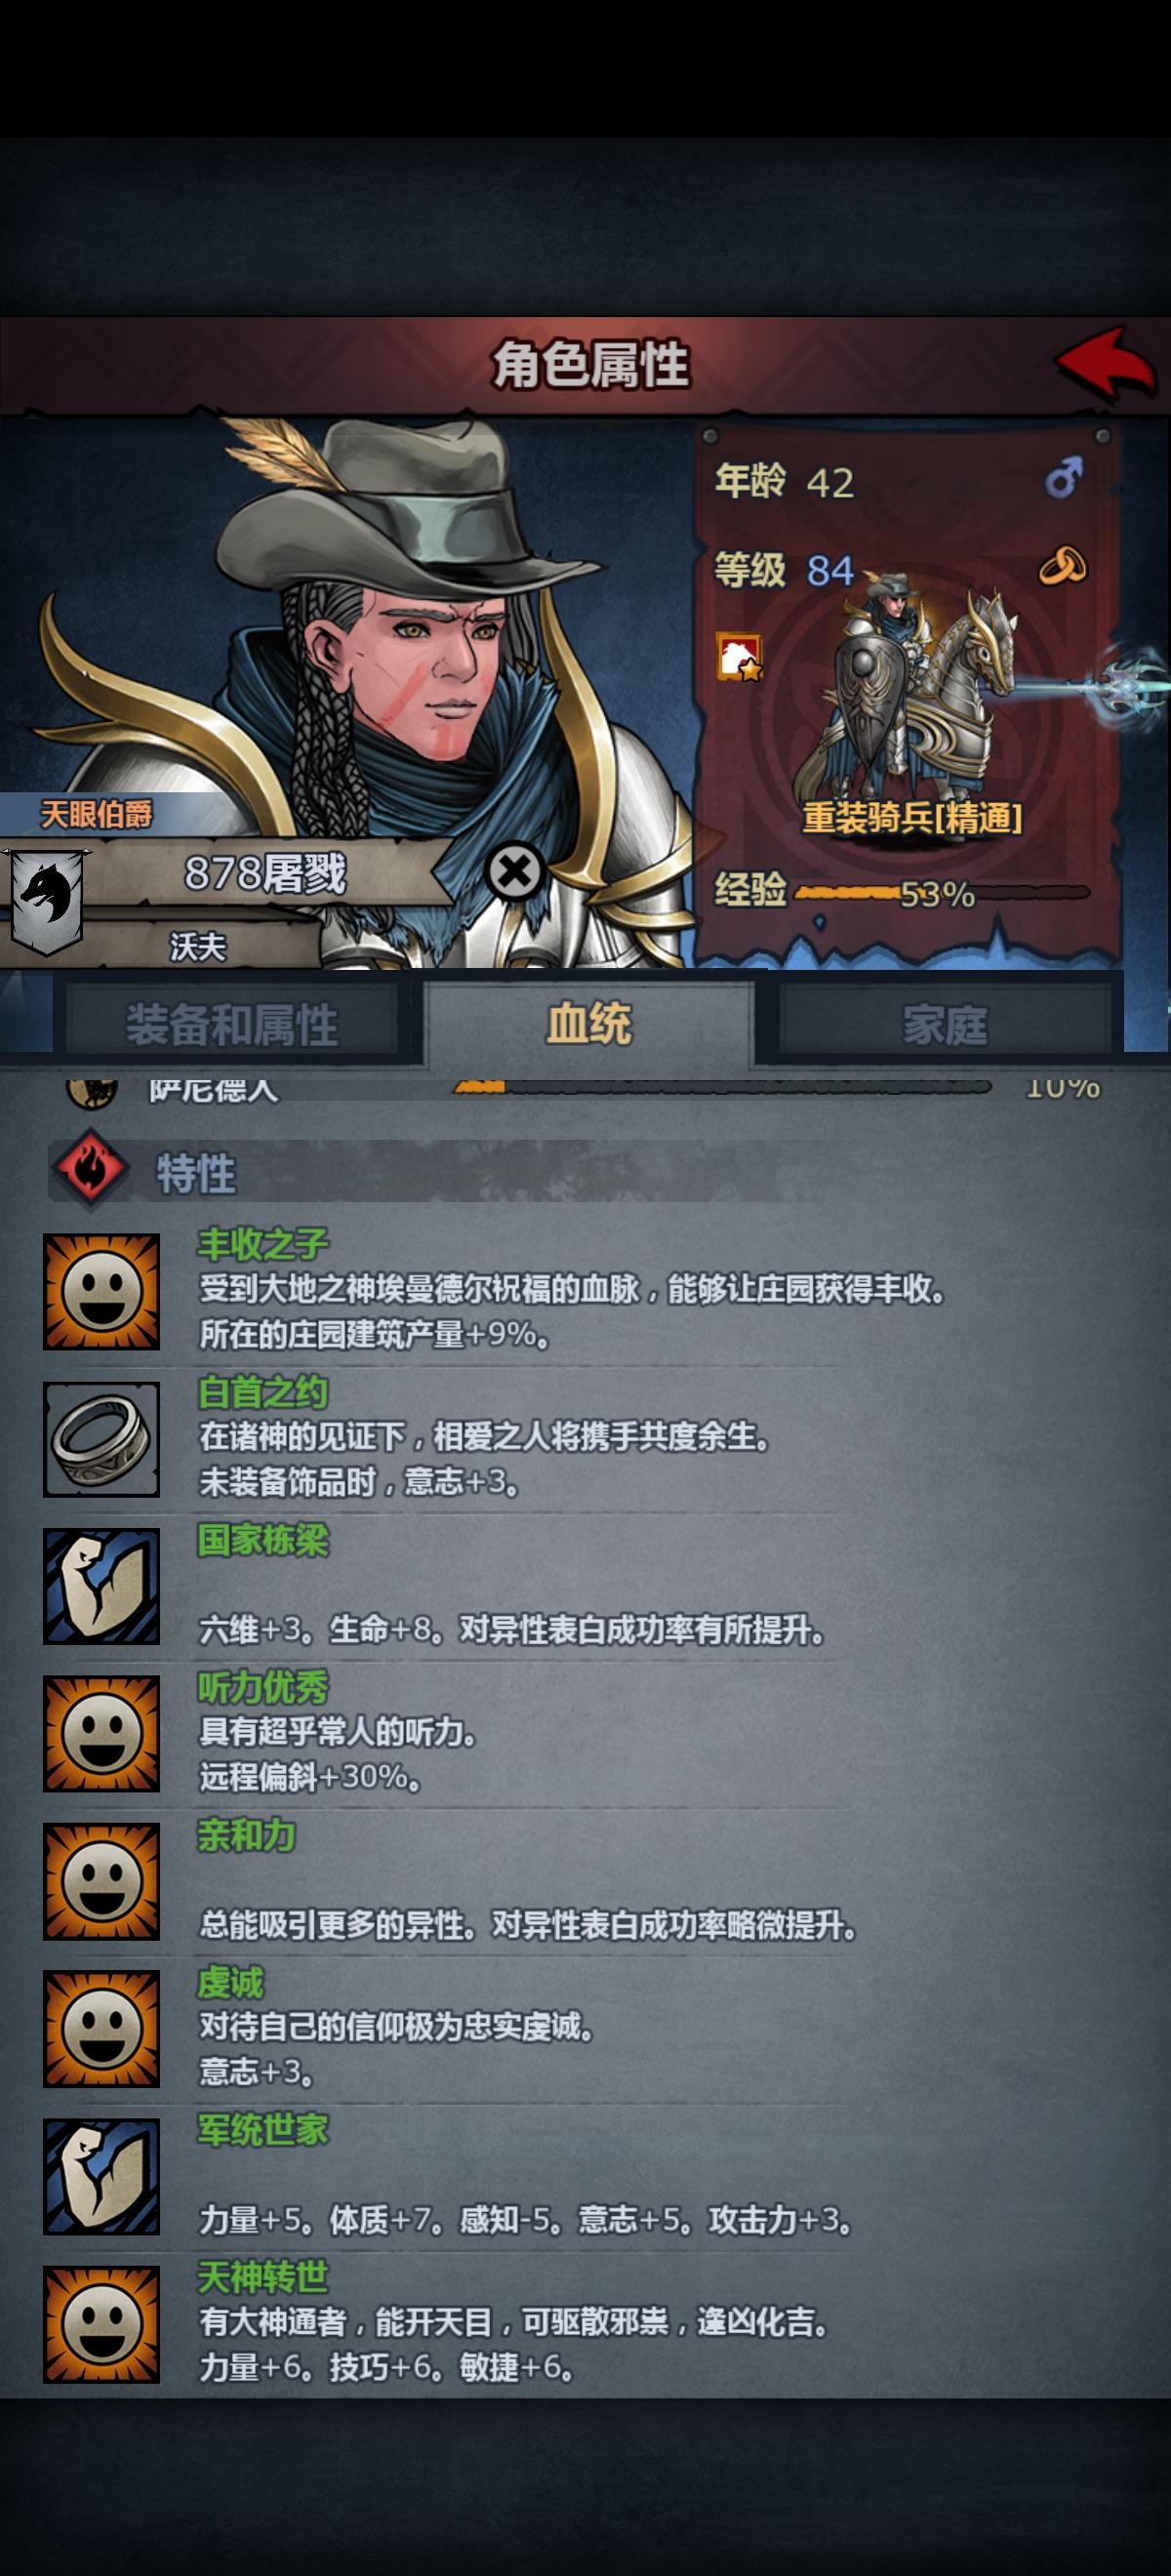
Task: Tap the male gender symbol icon
Action: pos(1064,478)
